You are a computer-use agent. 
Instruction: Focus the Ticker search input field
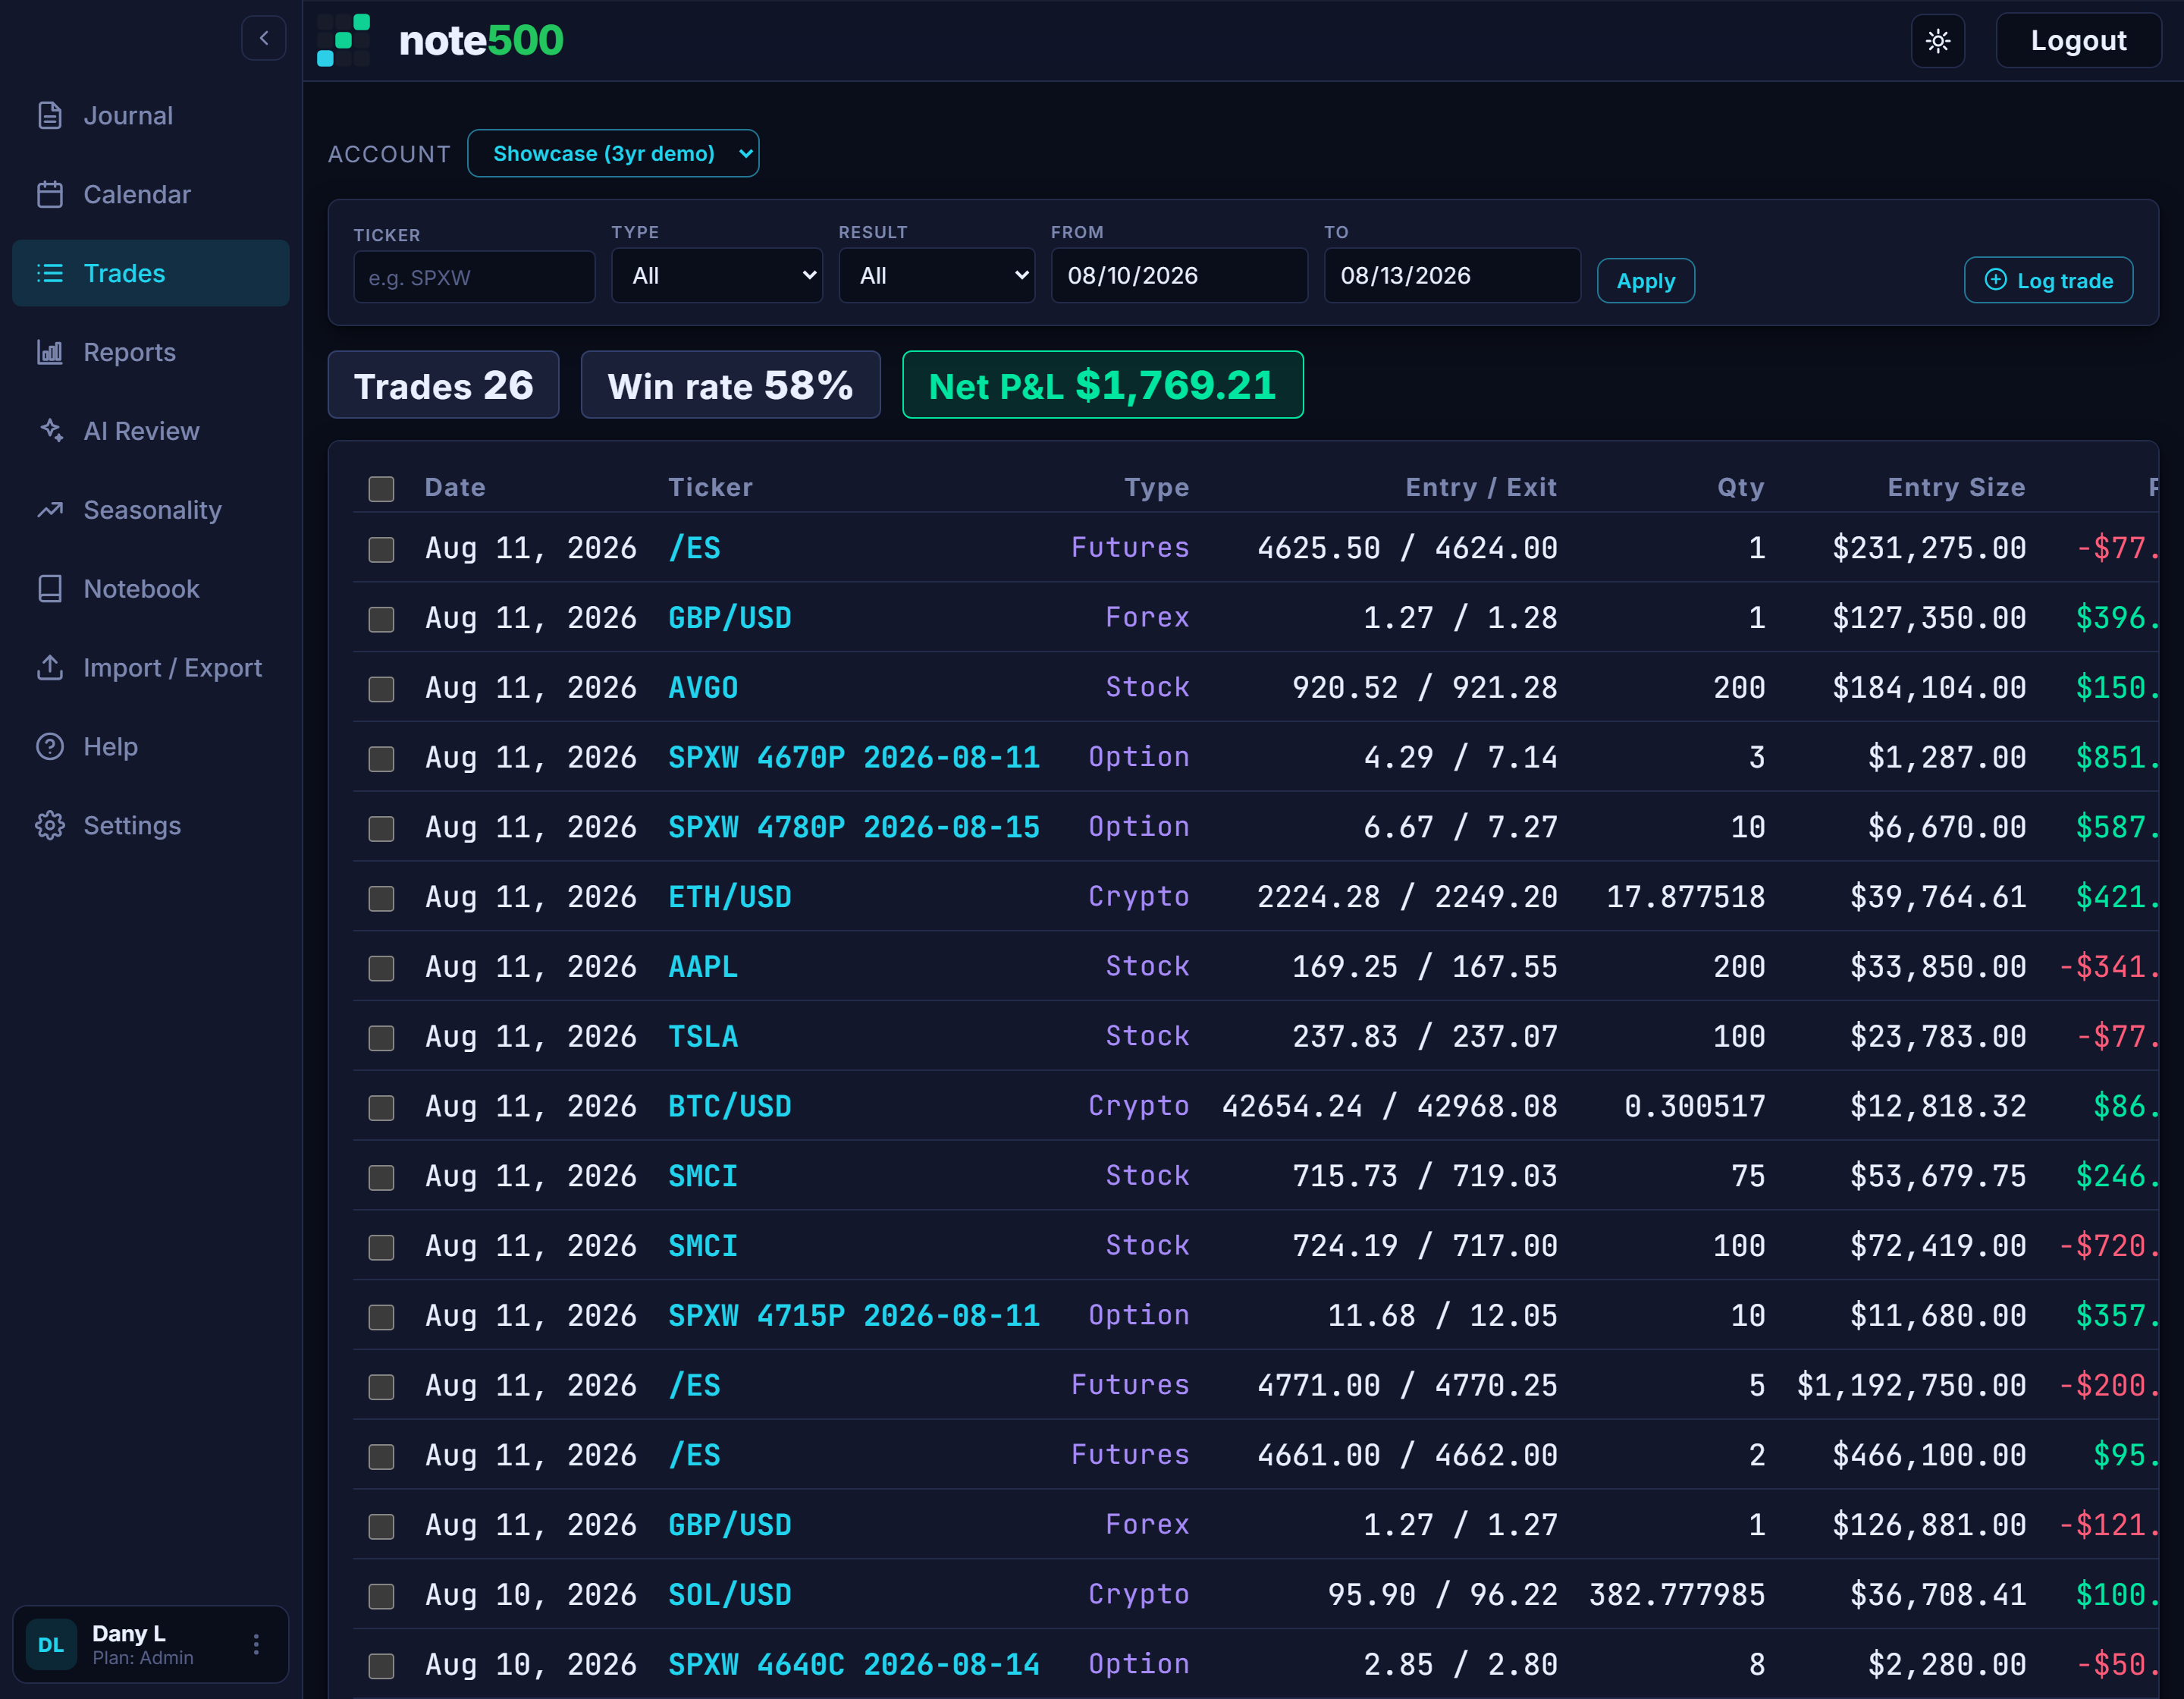pos(474,277)
